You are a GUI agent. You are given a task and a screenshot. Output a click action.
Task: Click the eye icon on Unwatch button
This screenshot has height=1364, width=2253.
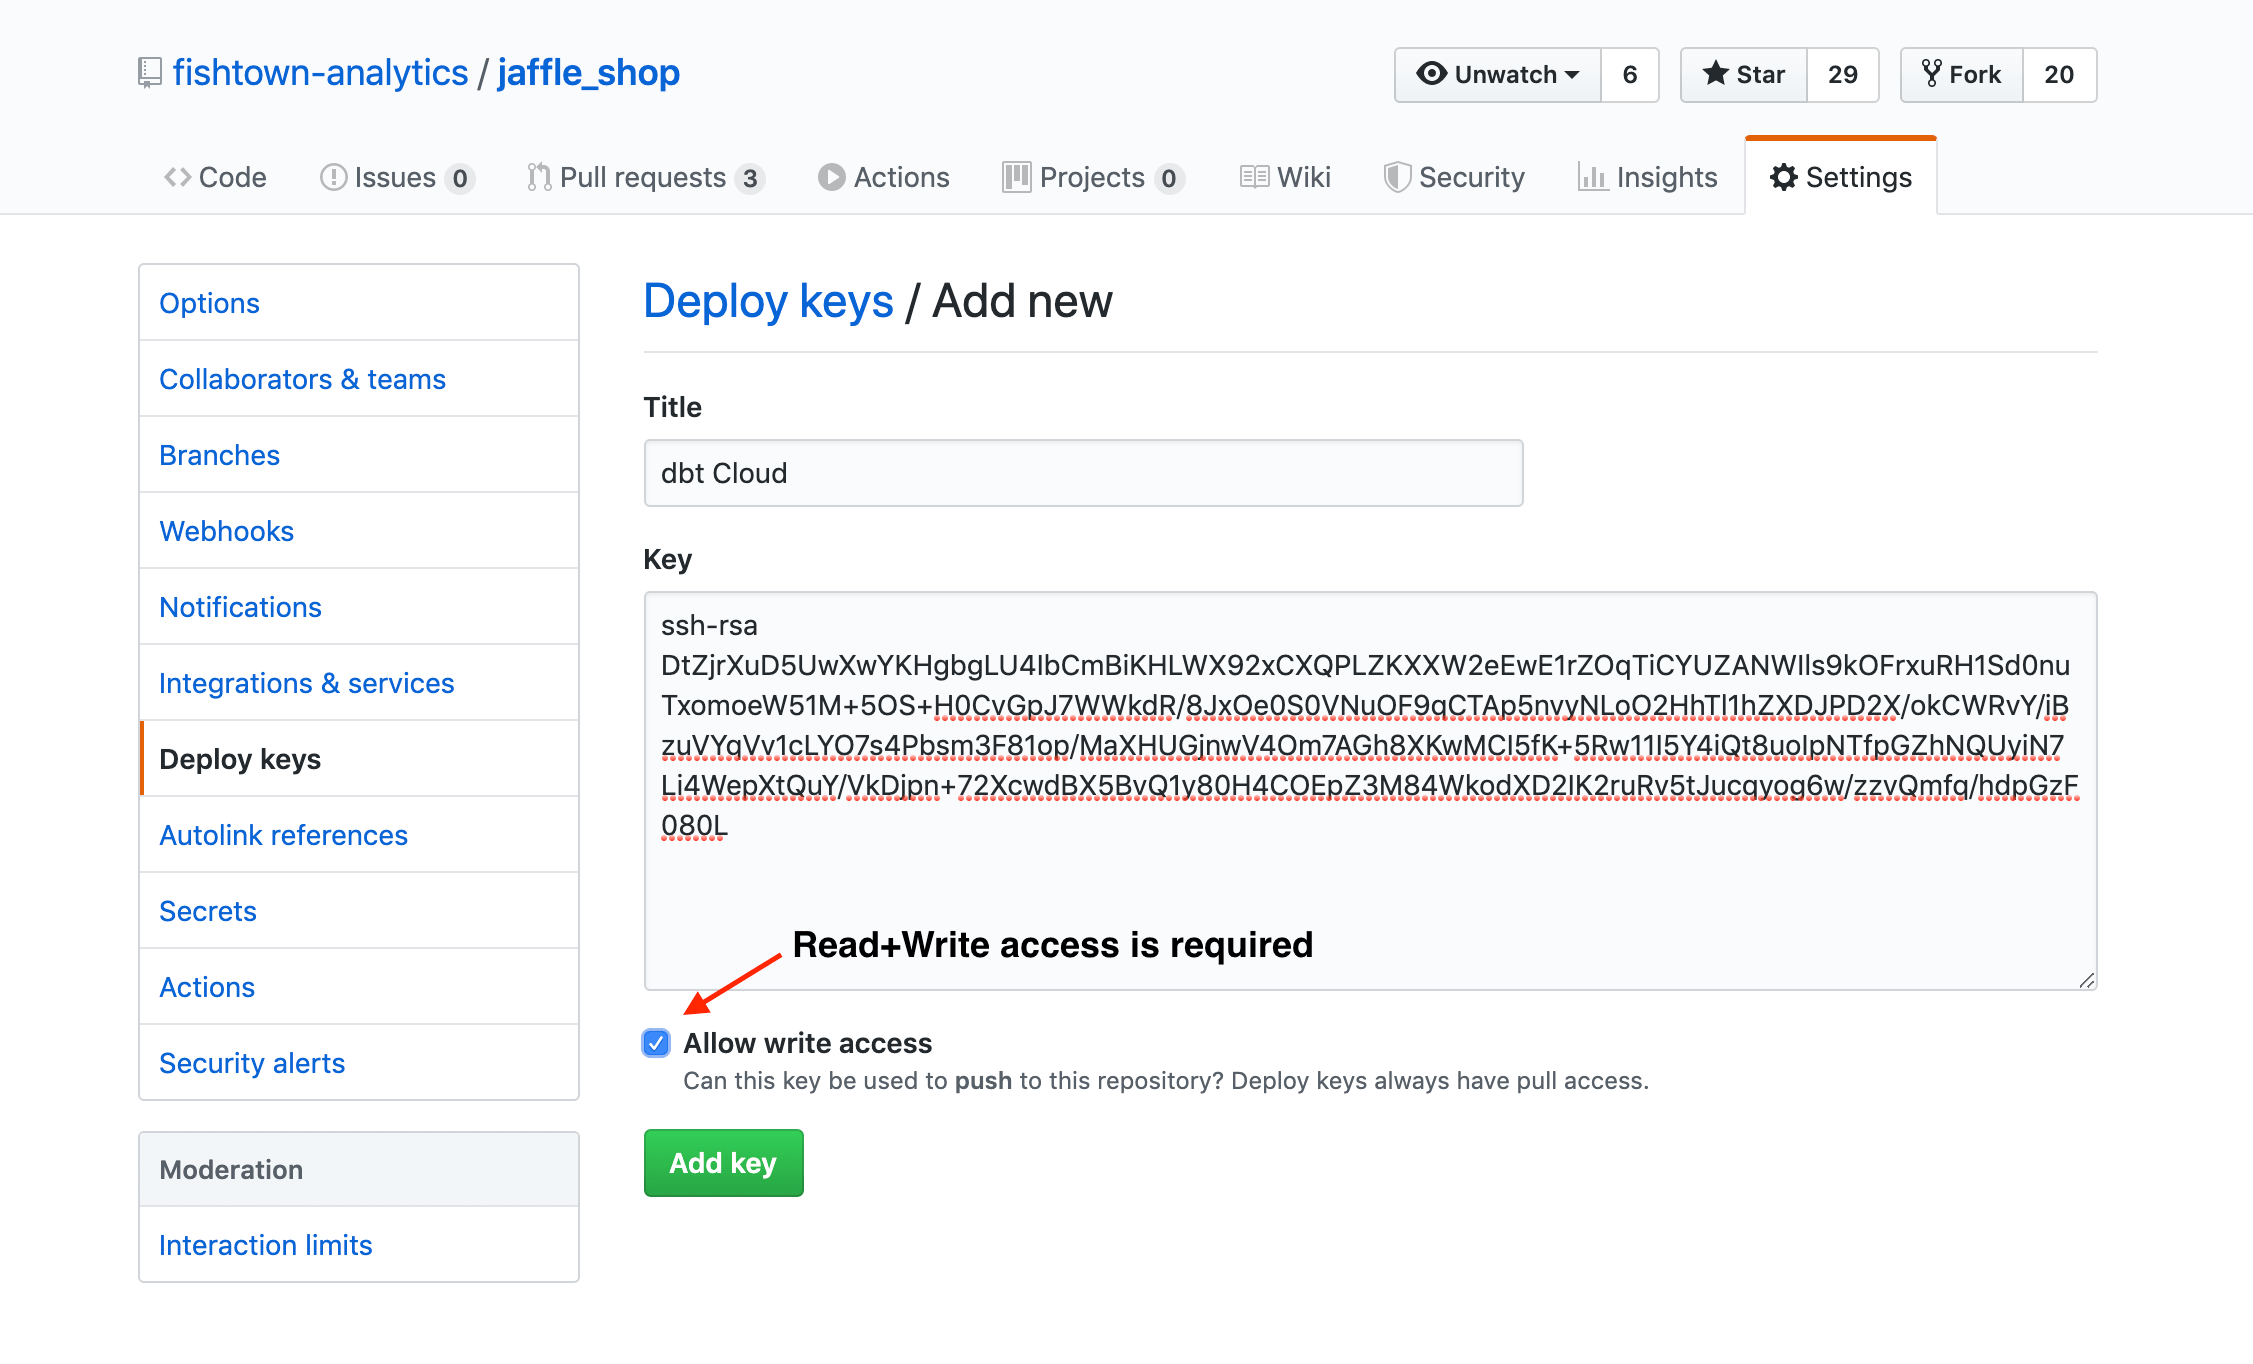click(x=1432, y=74)
